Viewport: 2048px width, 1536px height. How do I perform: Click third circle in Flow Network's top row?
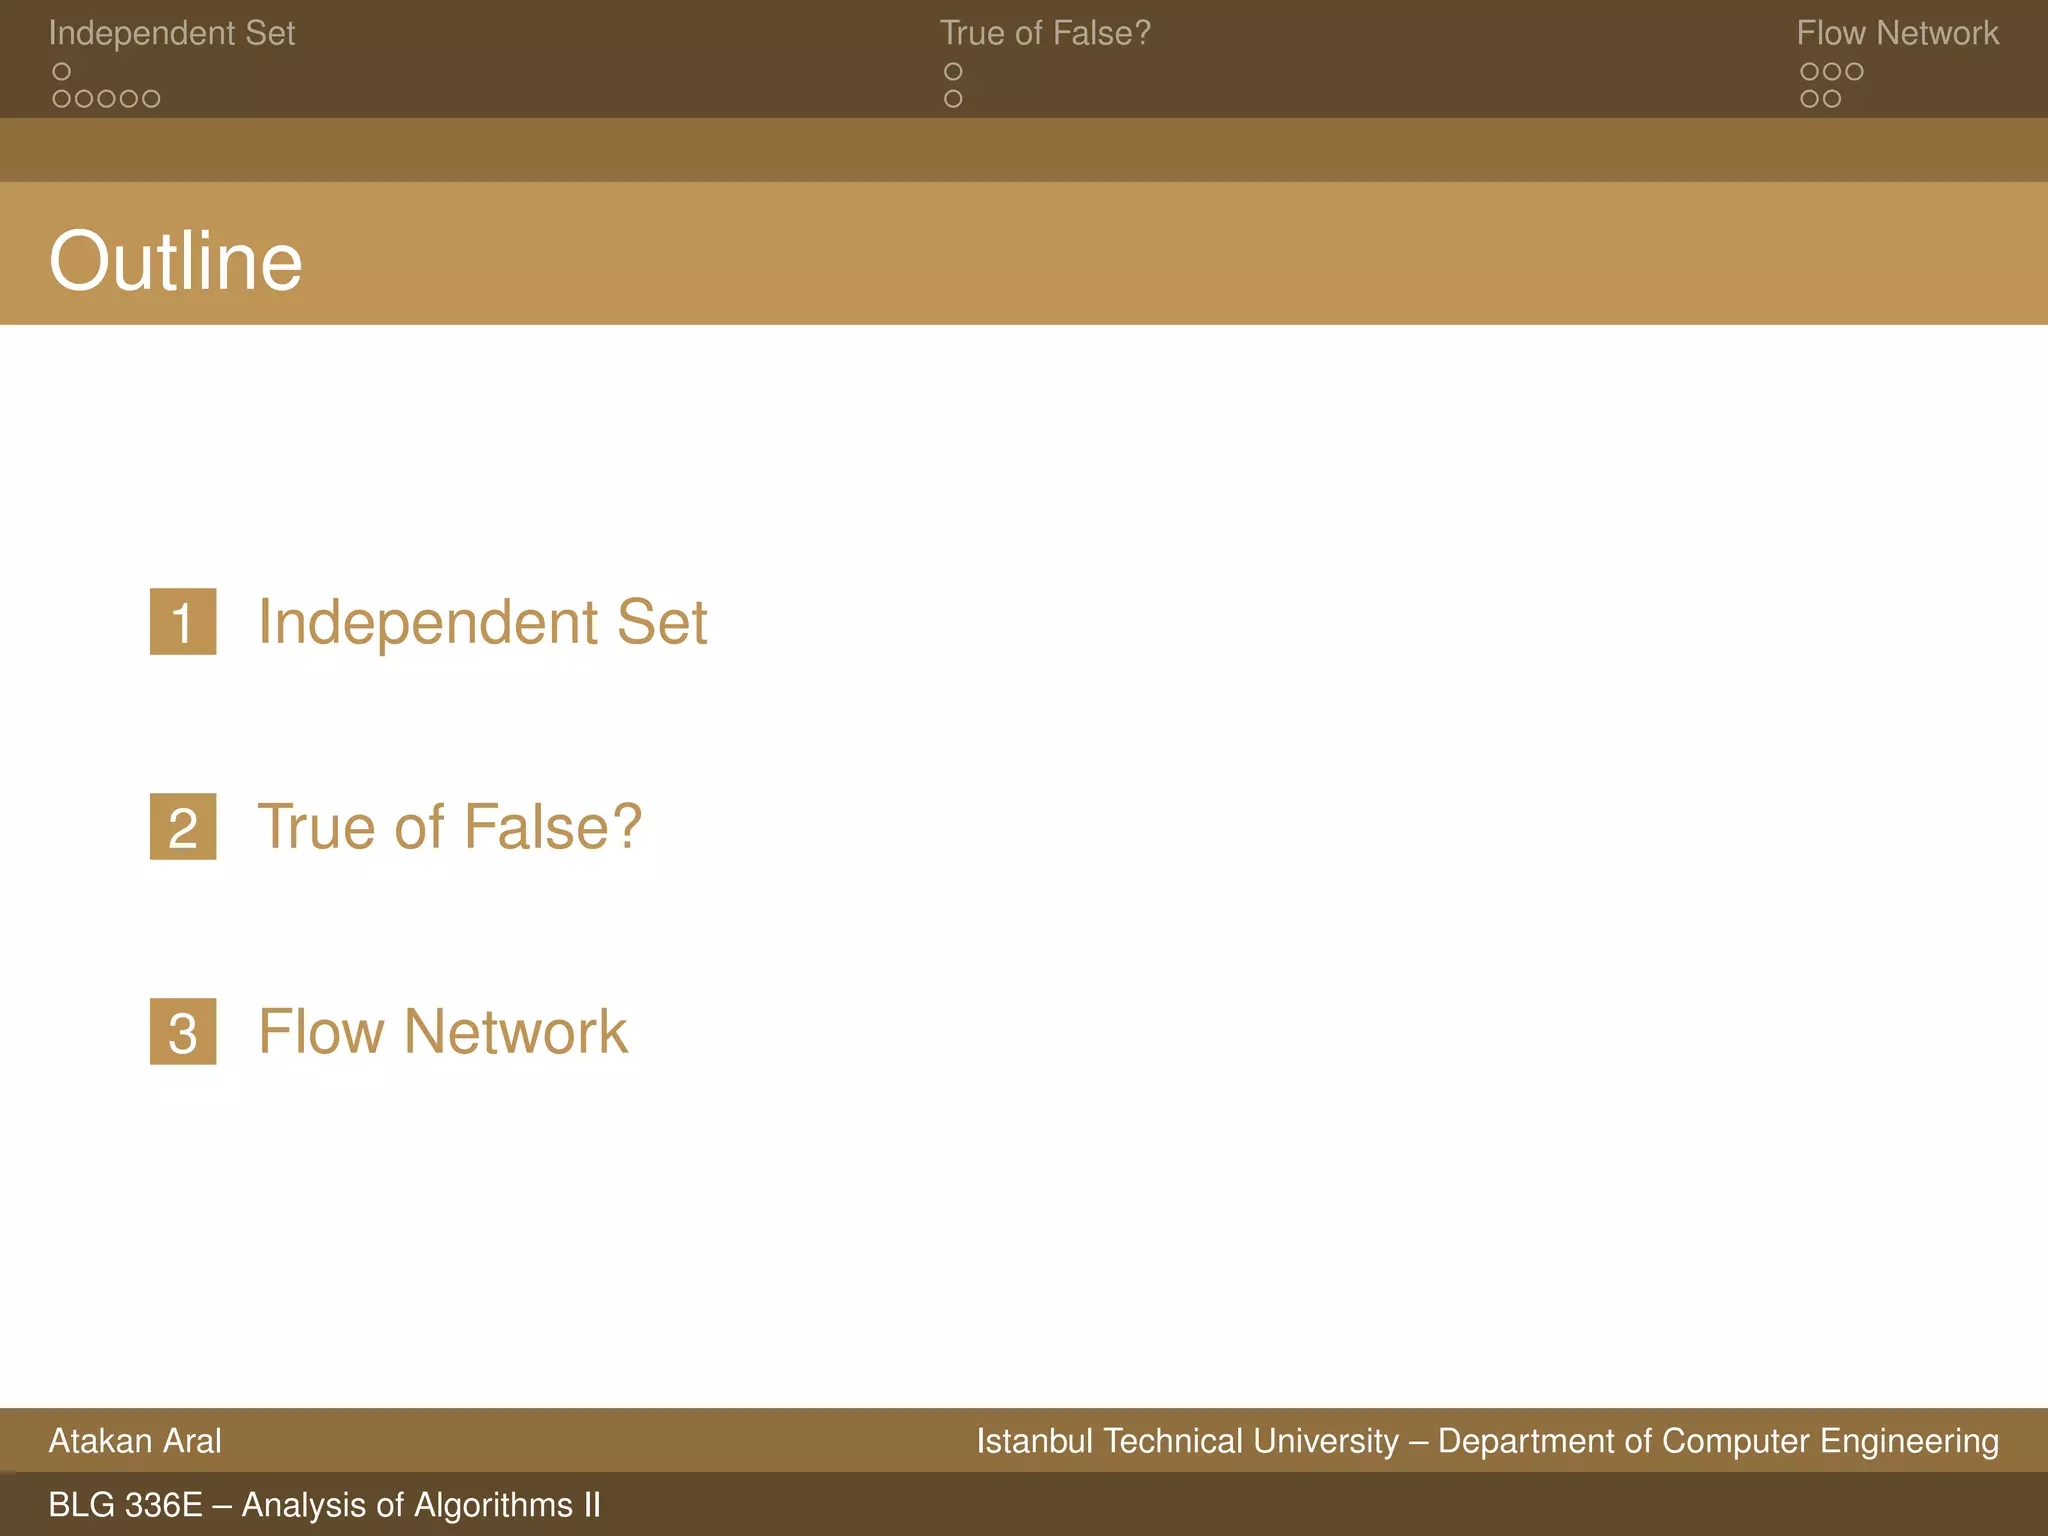pos(1854,72)
